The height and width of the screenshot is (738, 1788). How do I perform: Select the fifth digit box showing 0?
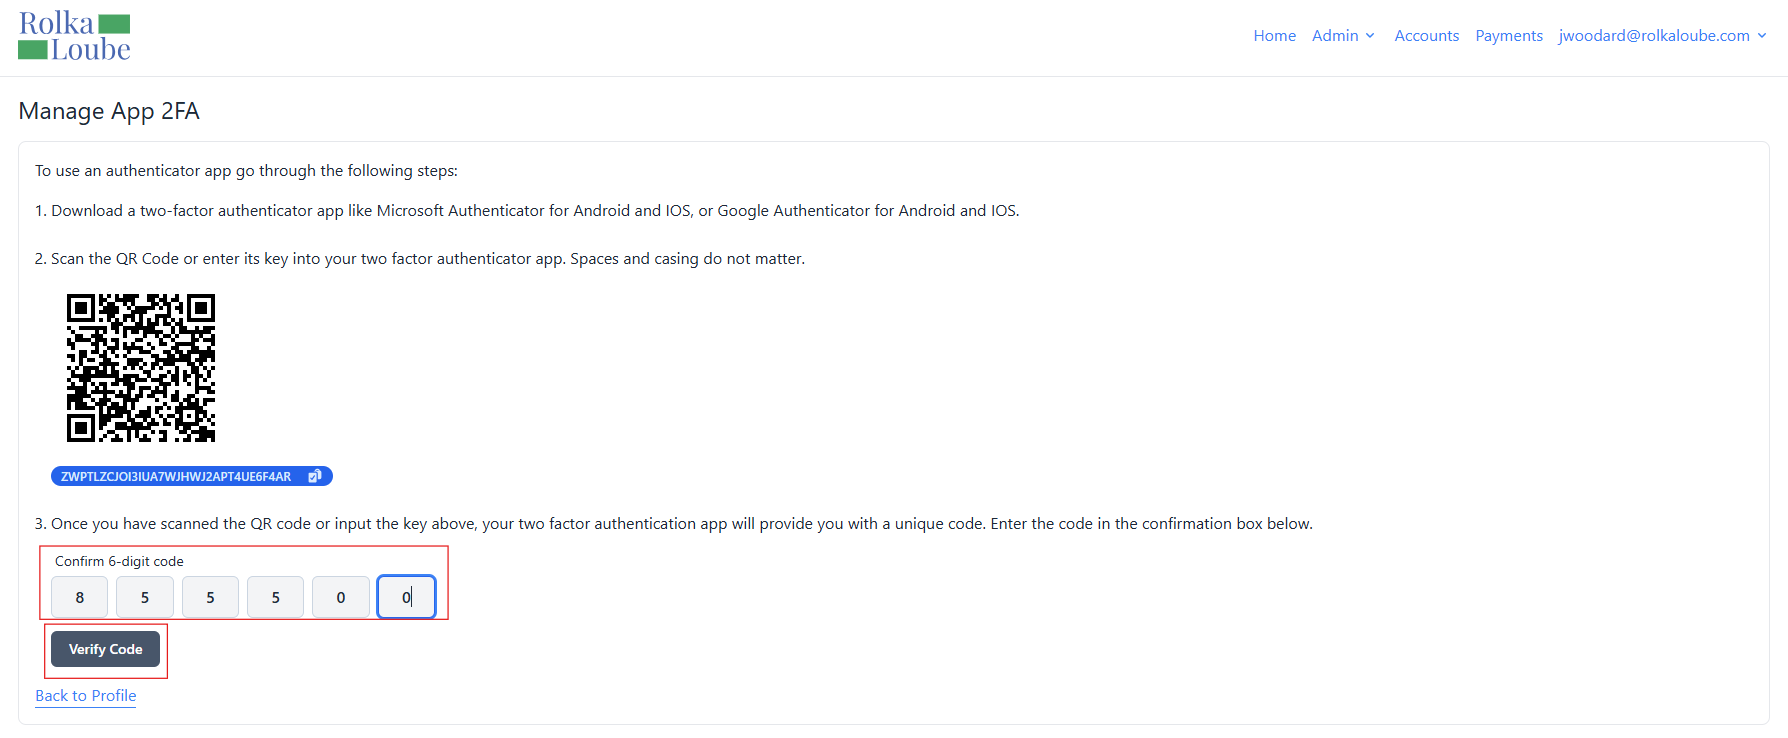coord(341,597)
